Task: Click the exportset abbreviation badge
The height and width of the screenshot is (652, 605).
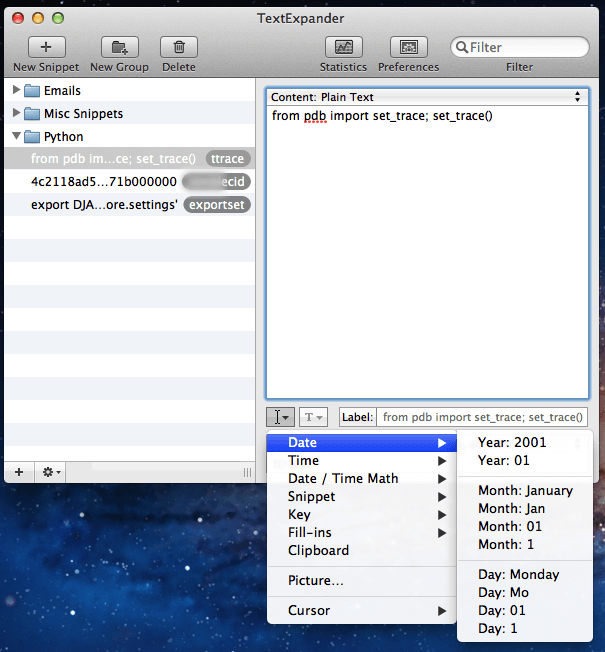Action: tap(217, 205)
